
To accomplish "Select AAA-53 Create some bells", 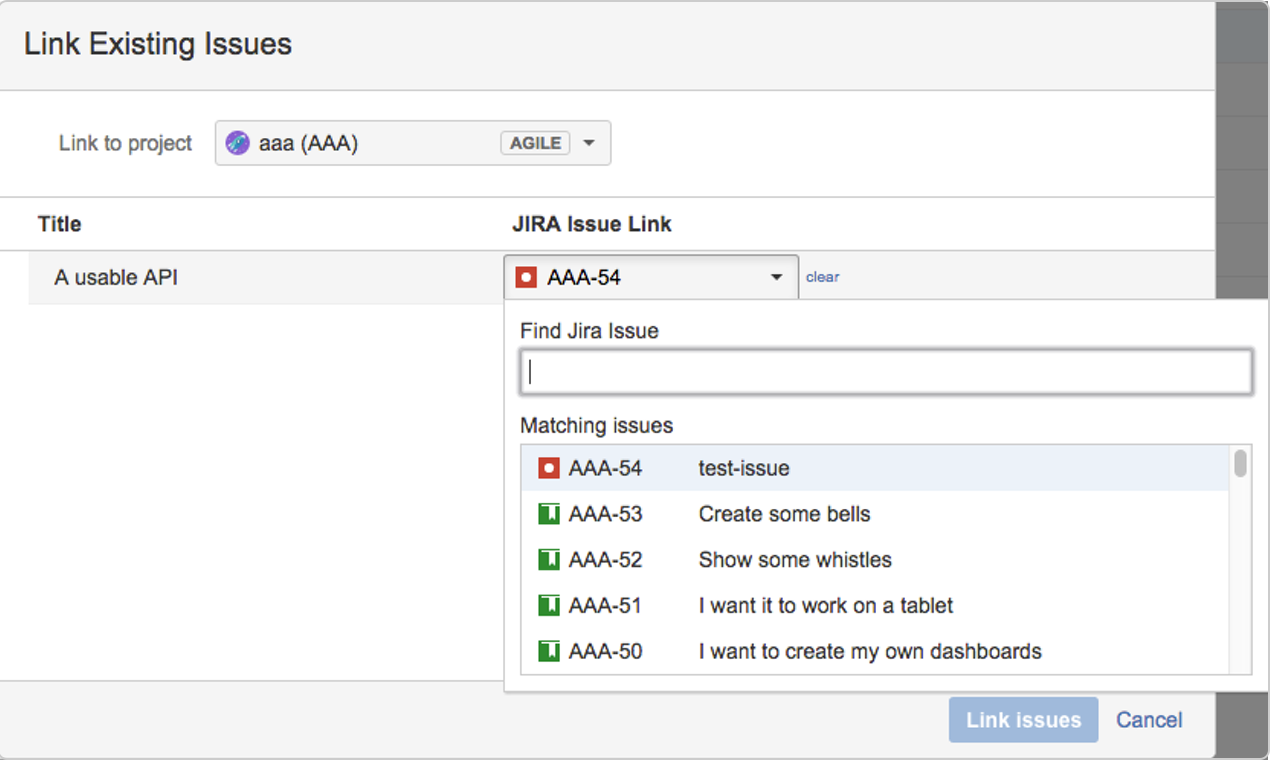I will pos(874,514).
